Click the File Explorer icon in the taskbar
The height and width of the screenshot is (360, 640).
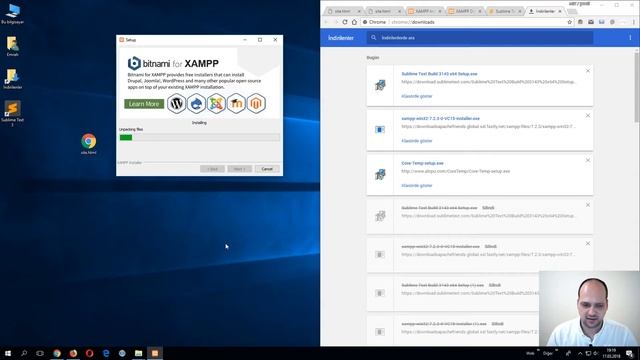coord(138,353)
